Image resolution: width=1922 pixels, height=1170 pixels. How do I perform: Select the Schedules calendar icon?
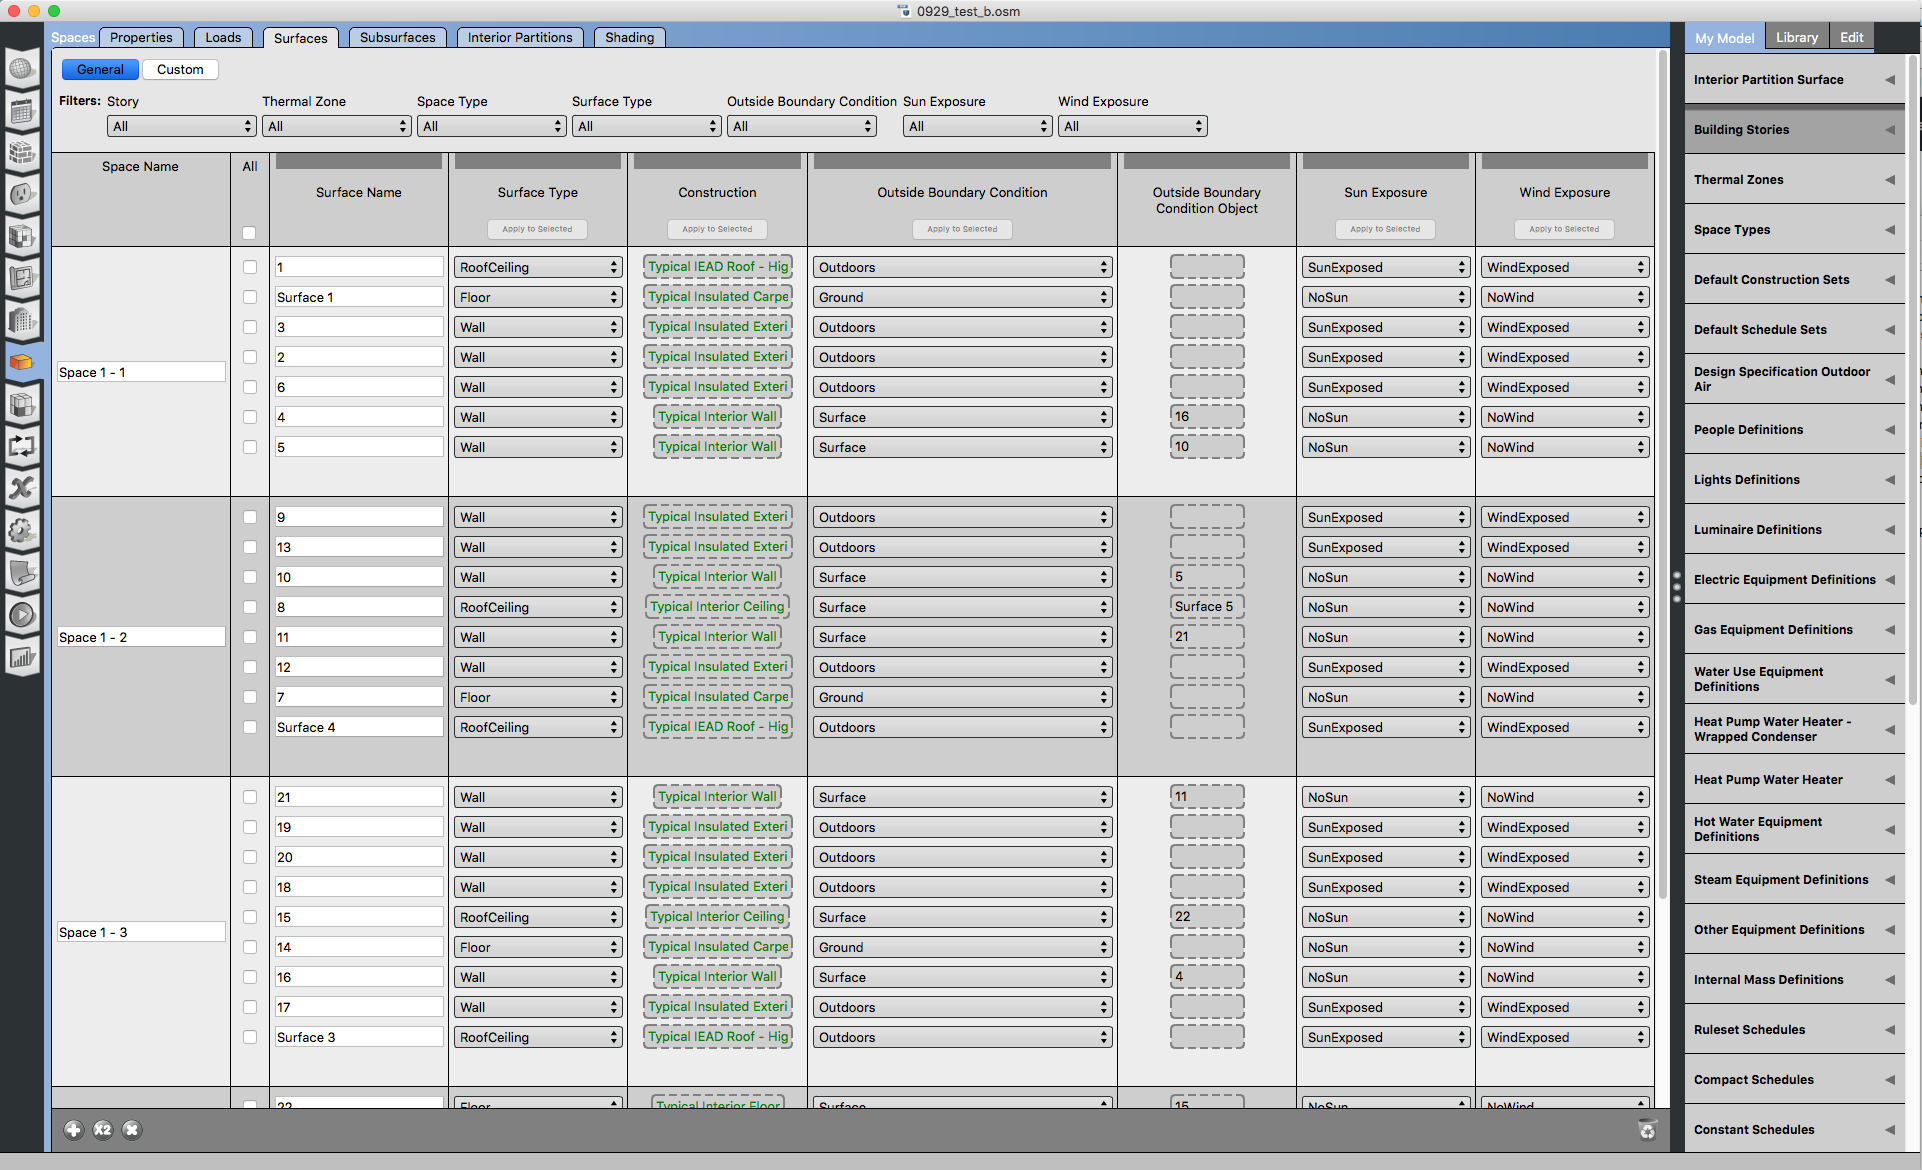point(23,111)
